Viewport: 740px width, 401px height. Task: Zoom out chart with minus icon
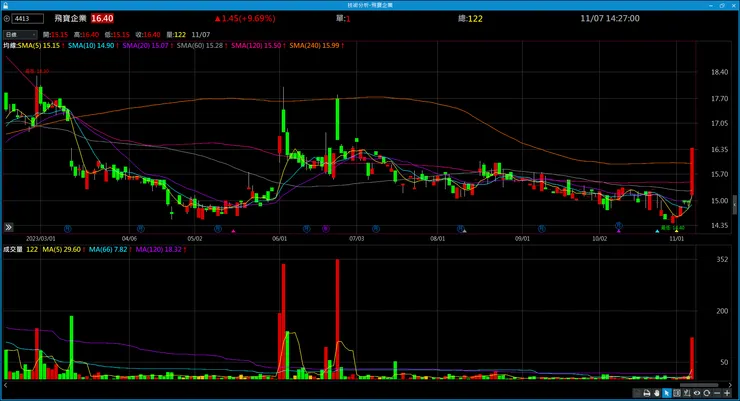point(717,393)
